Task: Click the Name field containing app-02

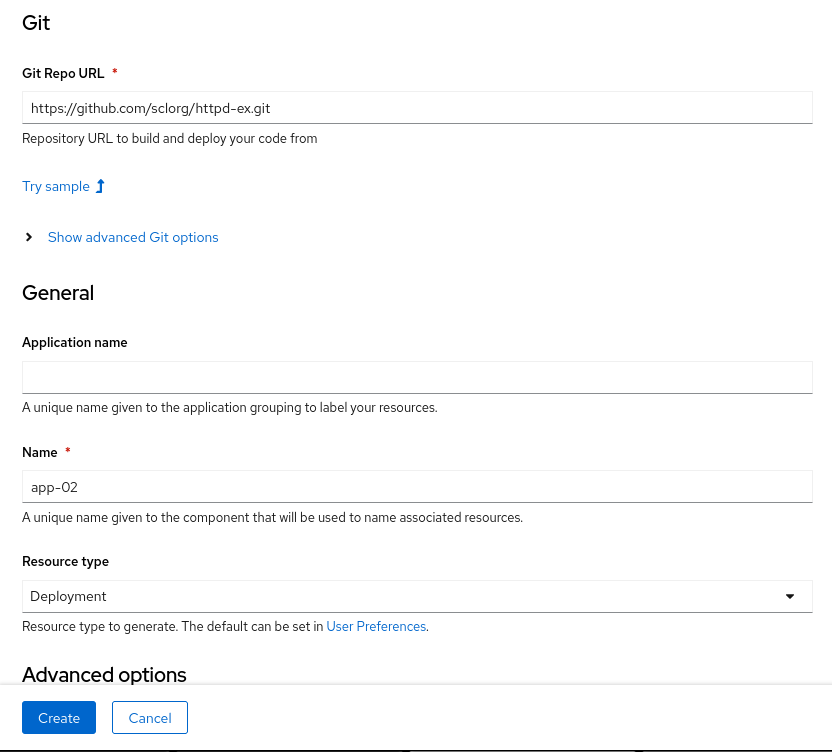Action: click(417, 487)
